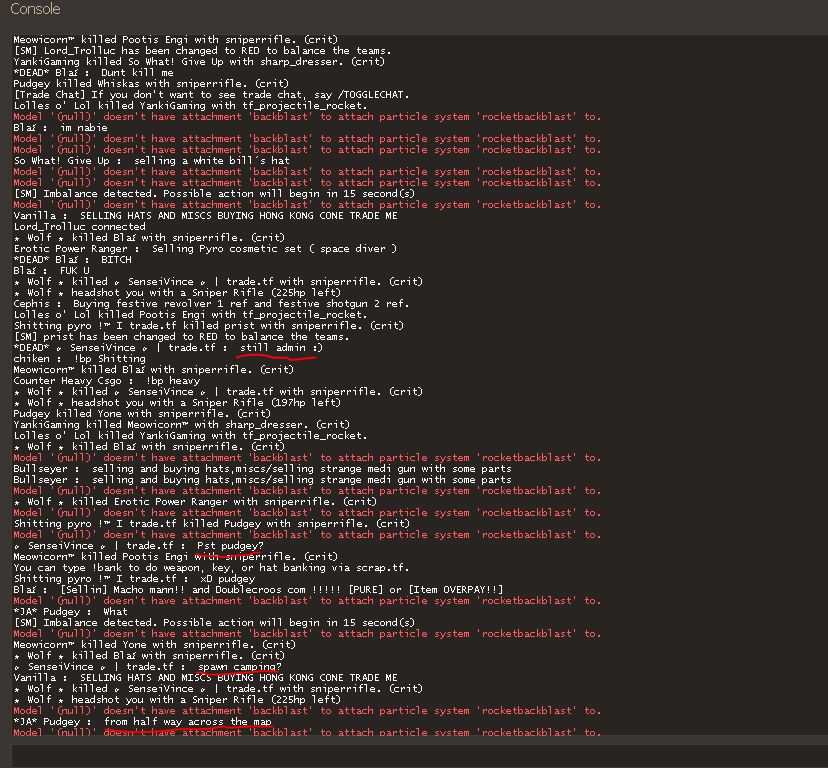
Task: Select the 'spawn camping?' chat message
Action: (x=147, y=667)
